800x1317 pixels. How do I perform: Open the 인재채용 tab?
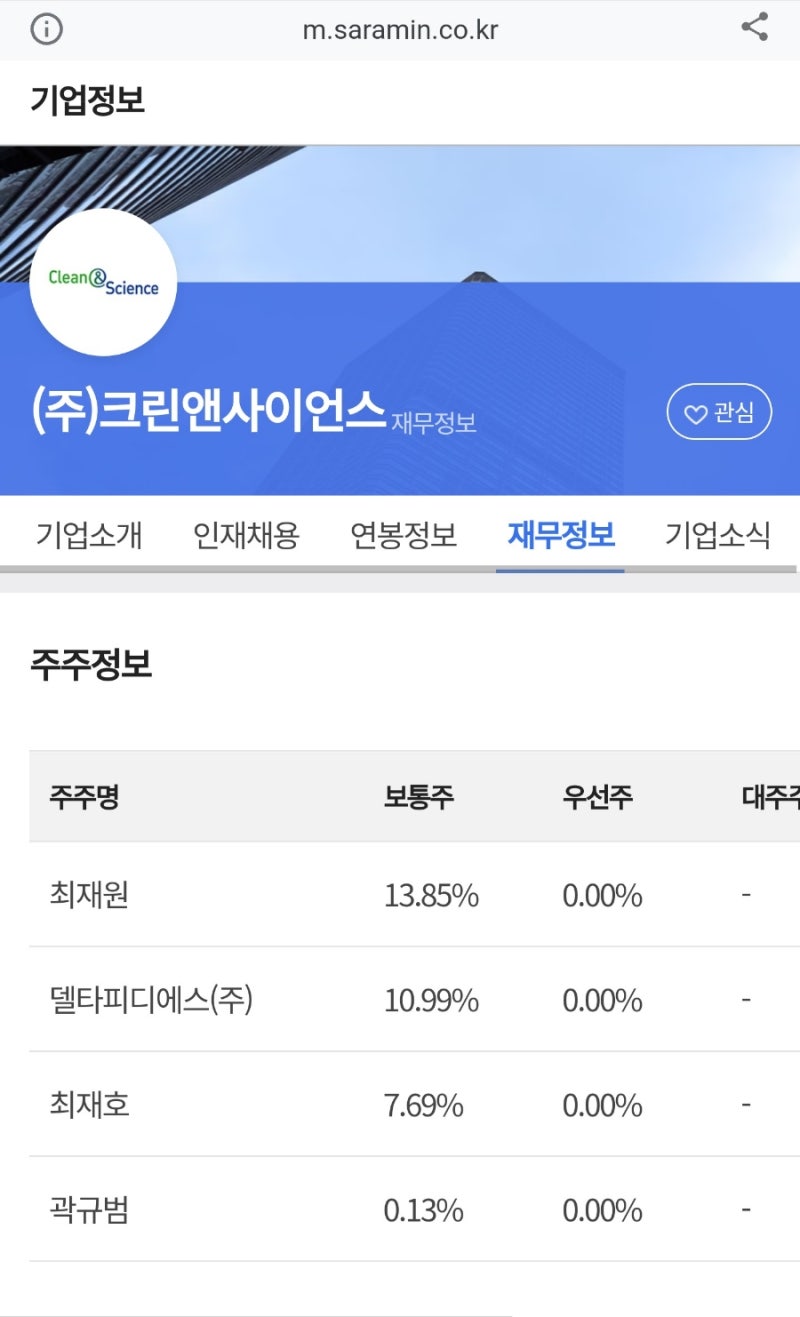tap(244, 536)
